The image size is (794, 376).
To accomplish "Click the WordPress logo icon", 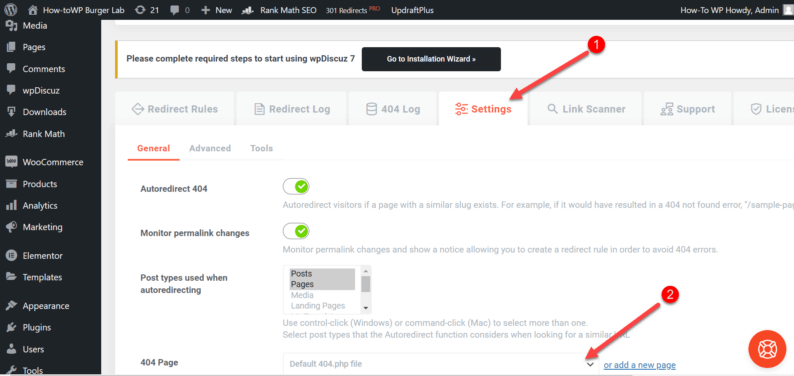I will click(x=11, y=10).
